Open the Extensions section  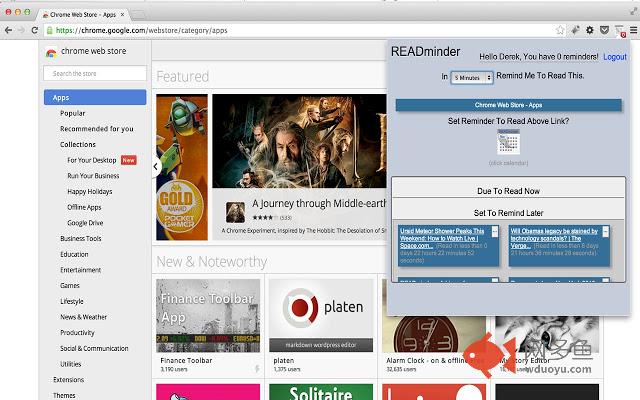(x=69, y=380)
